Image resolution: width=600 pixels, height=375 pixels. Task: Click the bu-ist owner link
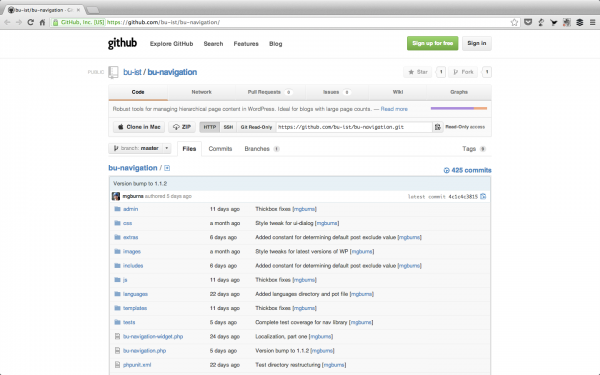pos(132,72)
